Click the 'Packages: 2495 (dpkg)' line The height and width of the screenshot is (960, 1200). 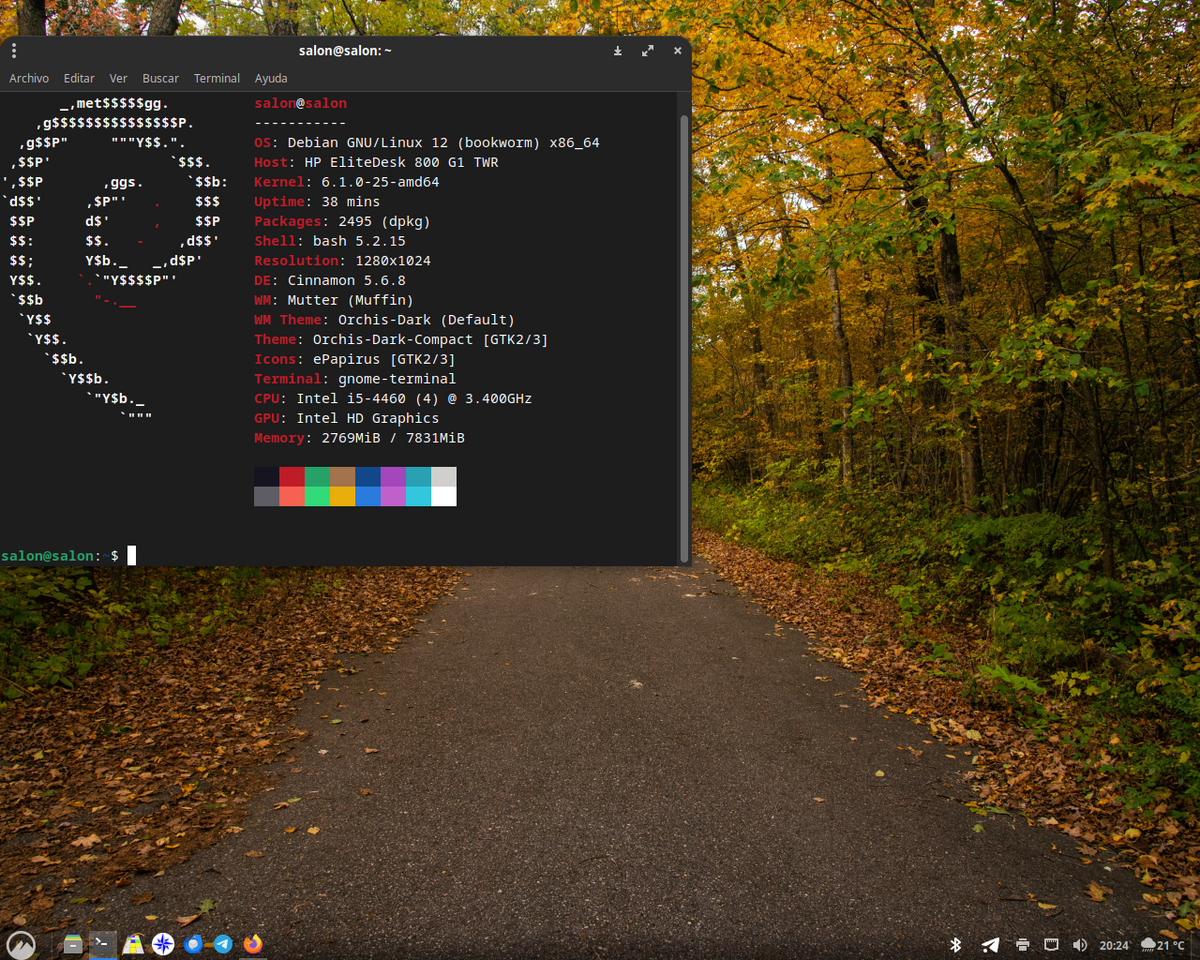(x=342, y=221)
